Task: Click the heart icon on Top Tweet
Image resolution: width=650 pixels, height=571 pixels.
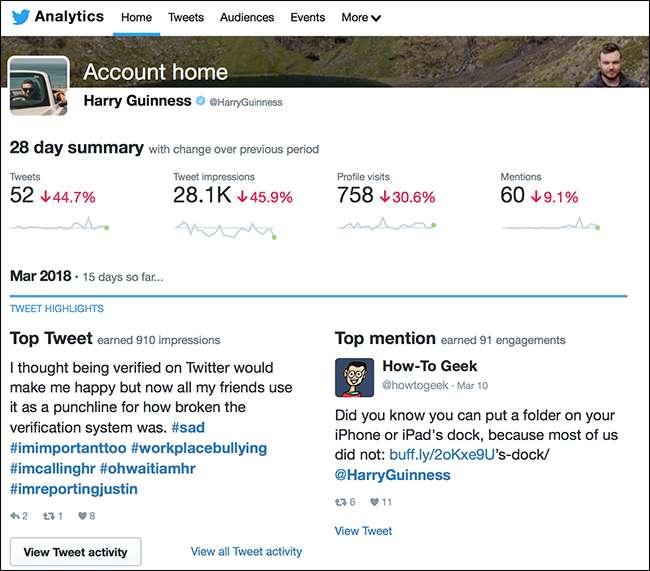Action: [x=82, y=516]
